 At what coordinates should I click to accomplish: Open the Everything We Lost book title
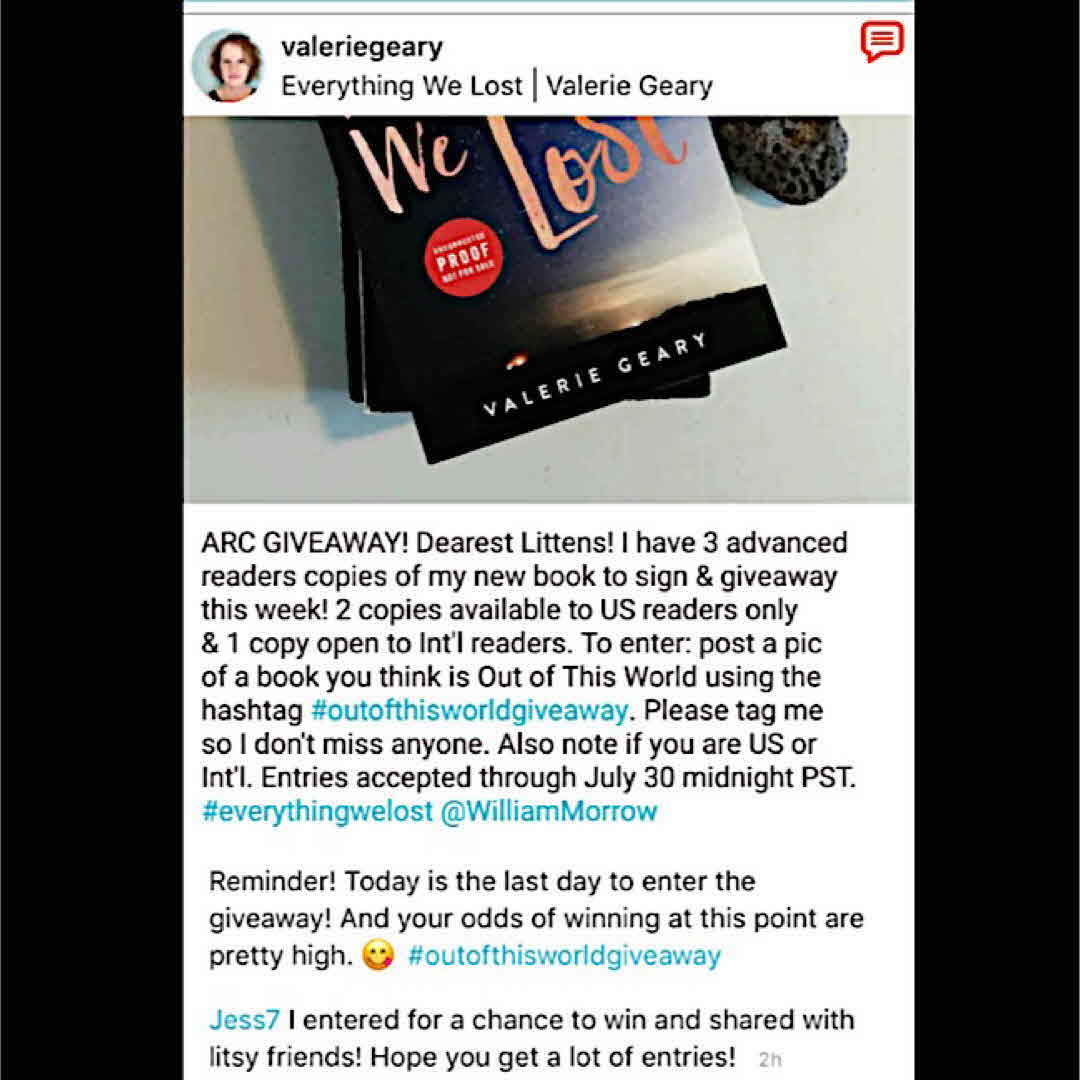[x=402, y=86]
